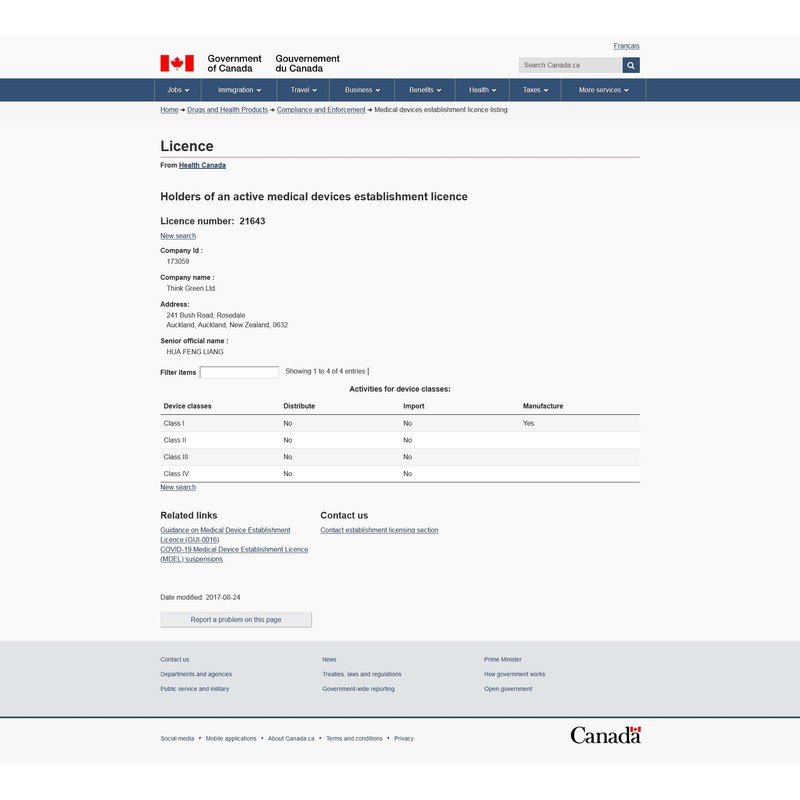Click the Government of Canada flag logo
This screenshot has height=800, width=800.
pos(177,64)
